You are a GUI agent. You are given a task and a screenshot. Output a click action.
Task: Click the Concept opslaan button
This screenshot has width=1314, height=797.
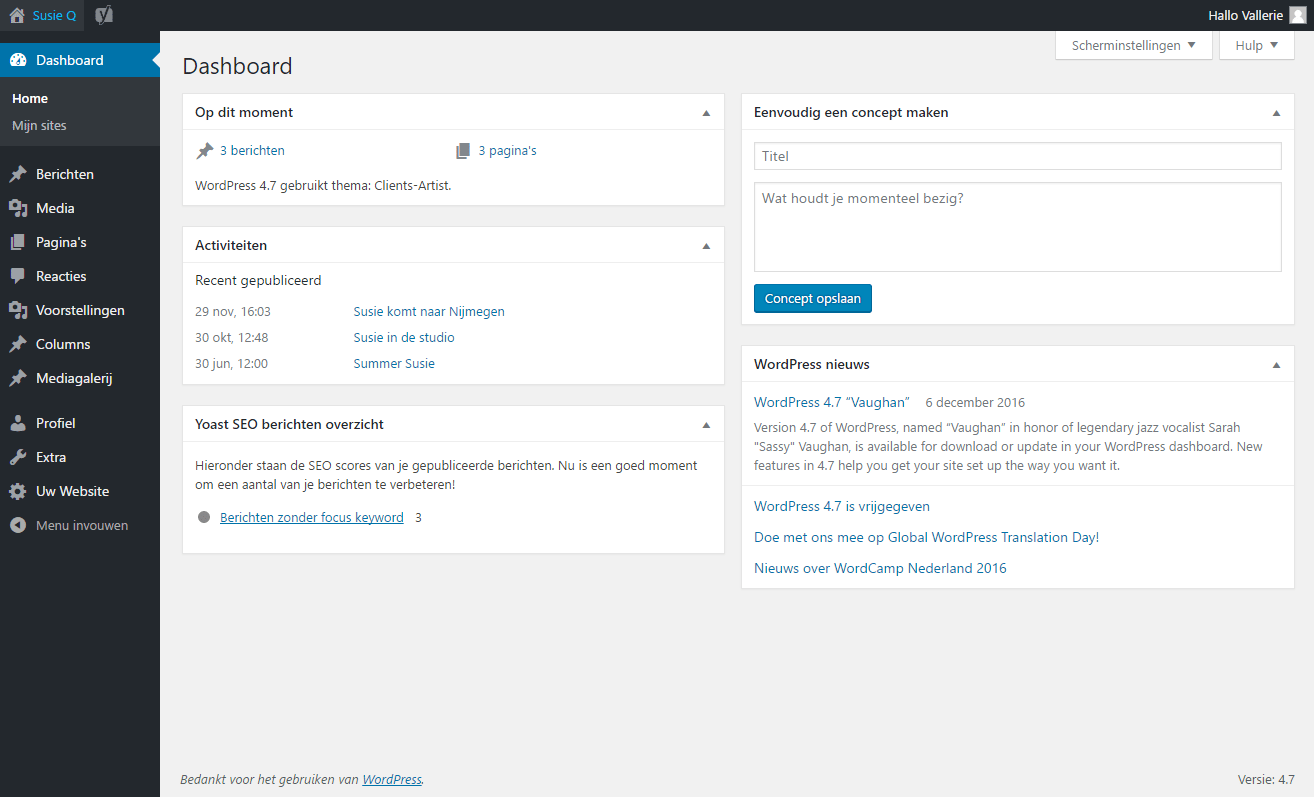coord(813,299)
